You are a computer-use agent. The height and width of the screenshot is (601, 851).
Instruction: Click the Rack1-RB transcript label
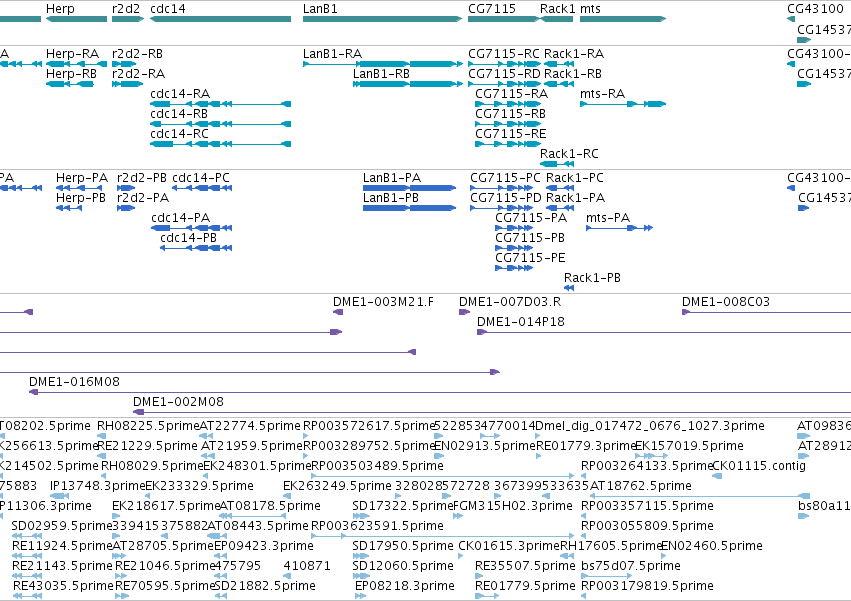(573, 74)
